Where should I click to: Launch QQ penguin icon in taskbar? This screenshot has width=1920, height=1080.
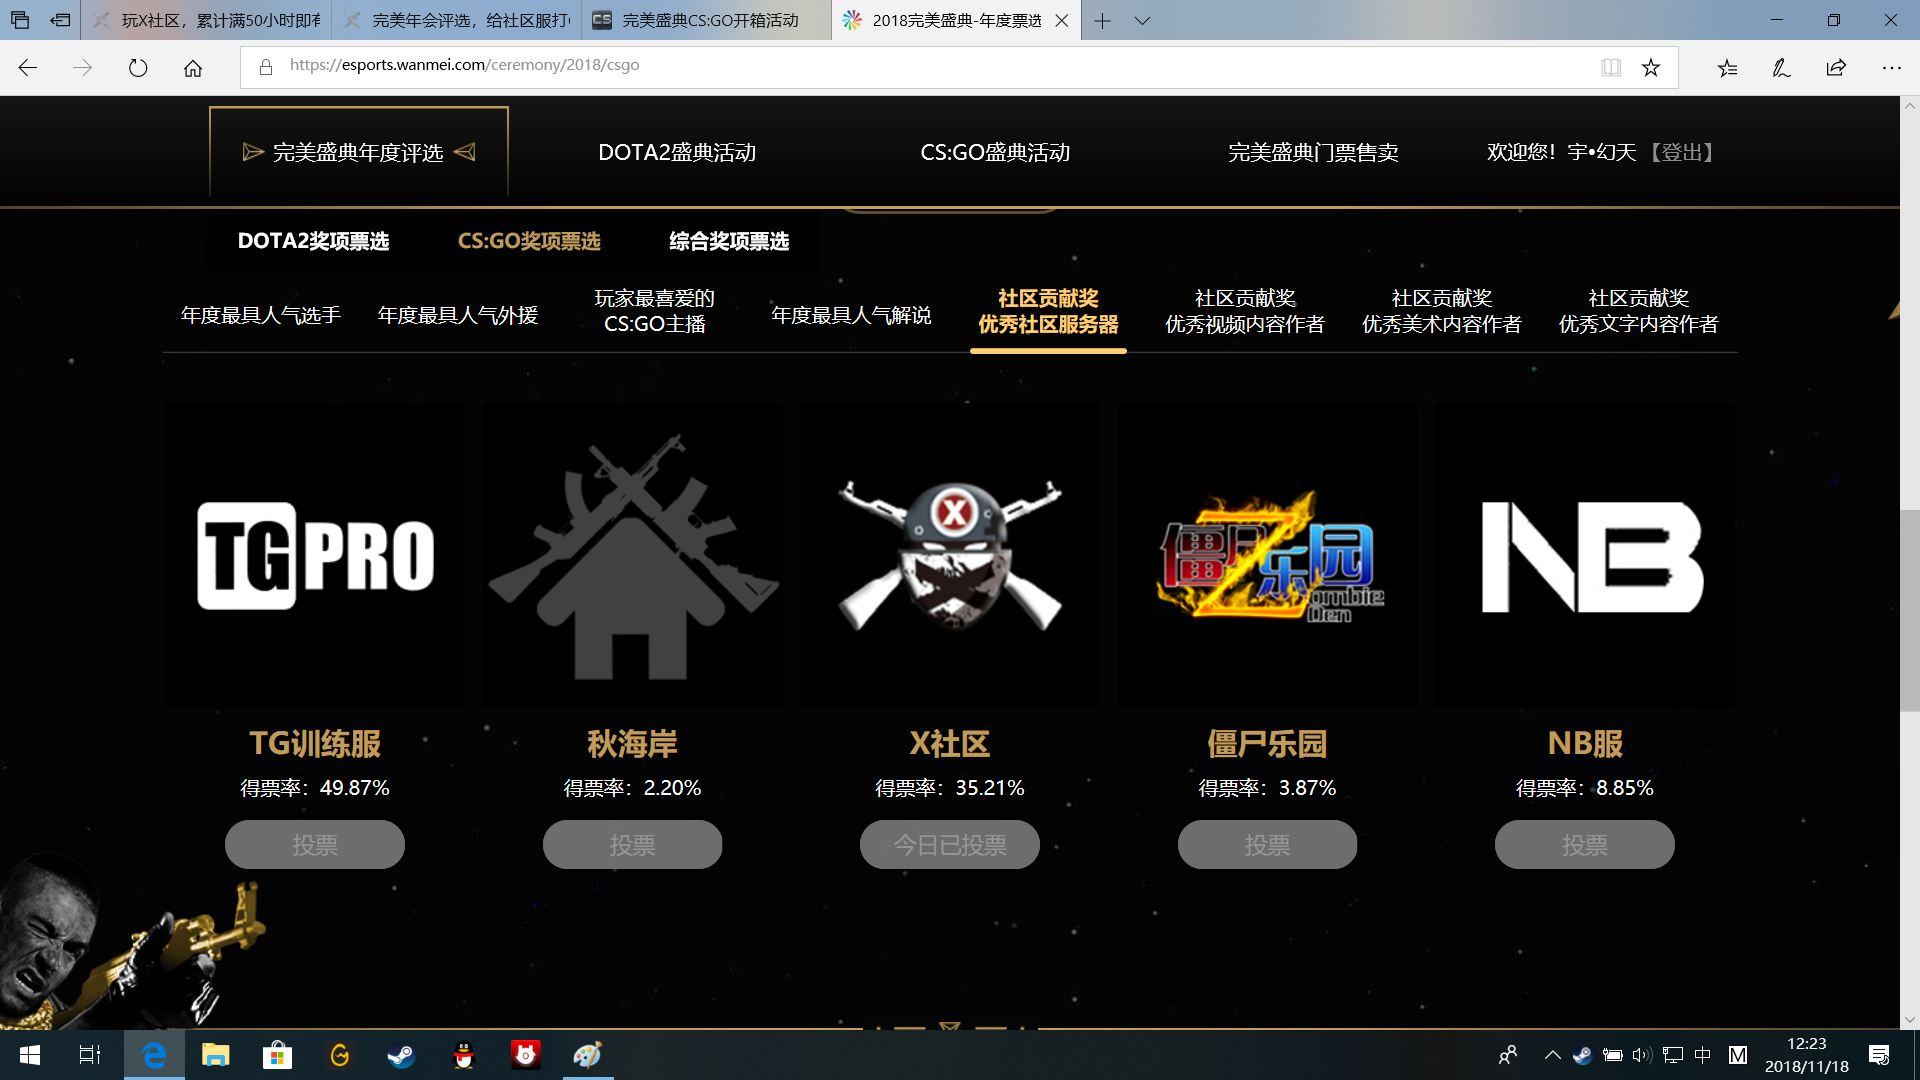(463, 1055)
